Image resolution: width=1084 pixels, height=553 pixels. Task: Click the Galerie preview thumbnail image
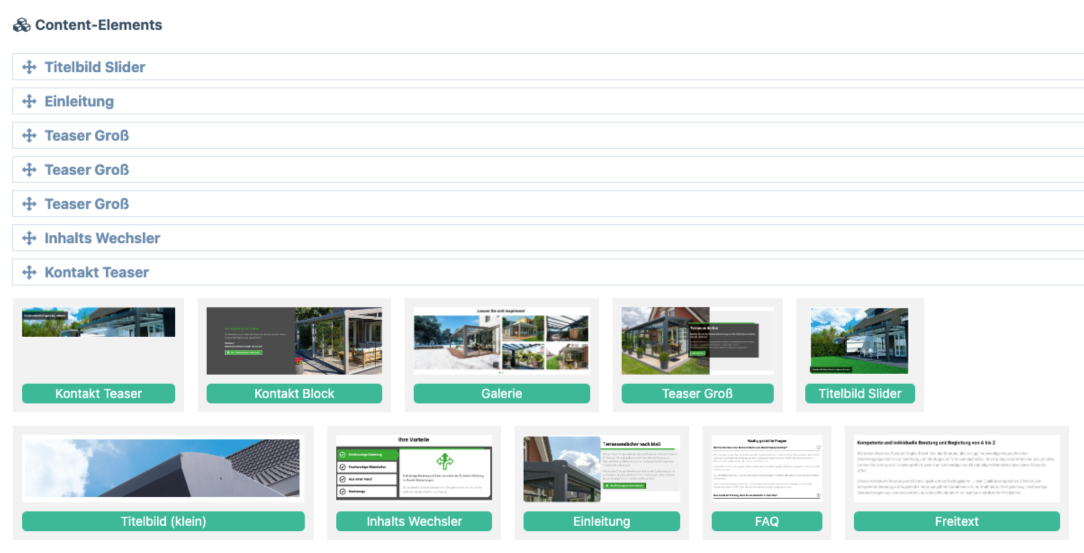pyautogui.click(x=501, y=341)
